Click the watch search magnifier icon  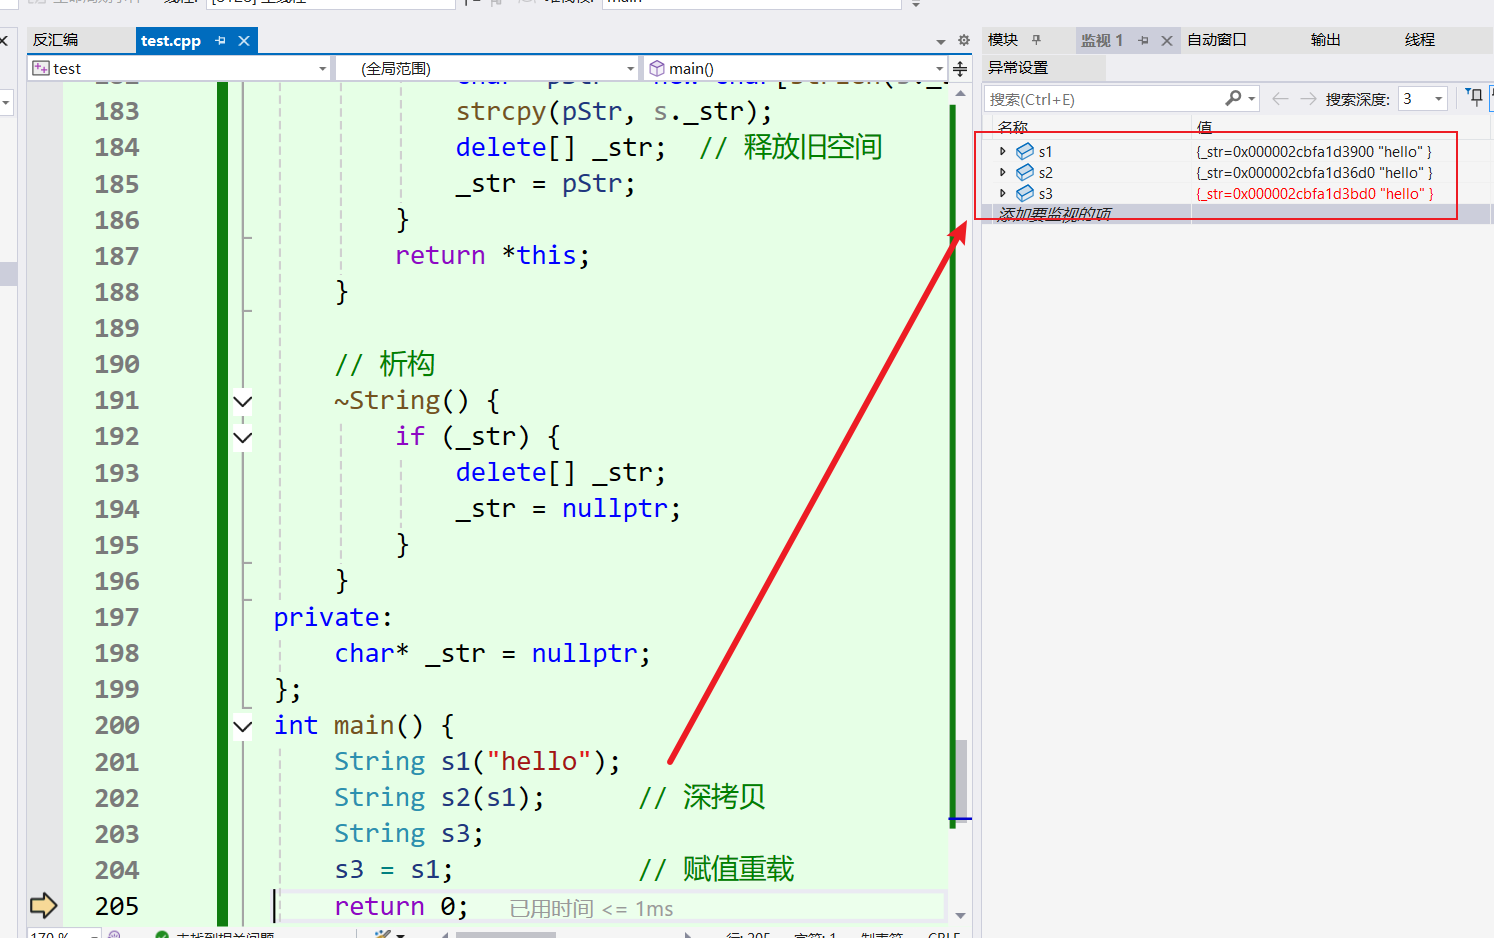1233,98
